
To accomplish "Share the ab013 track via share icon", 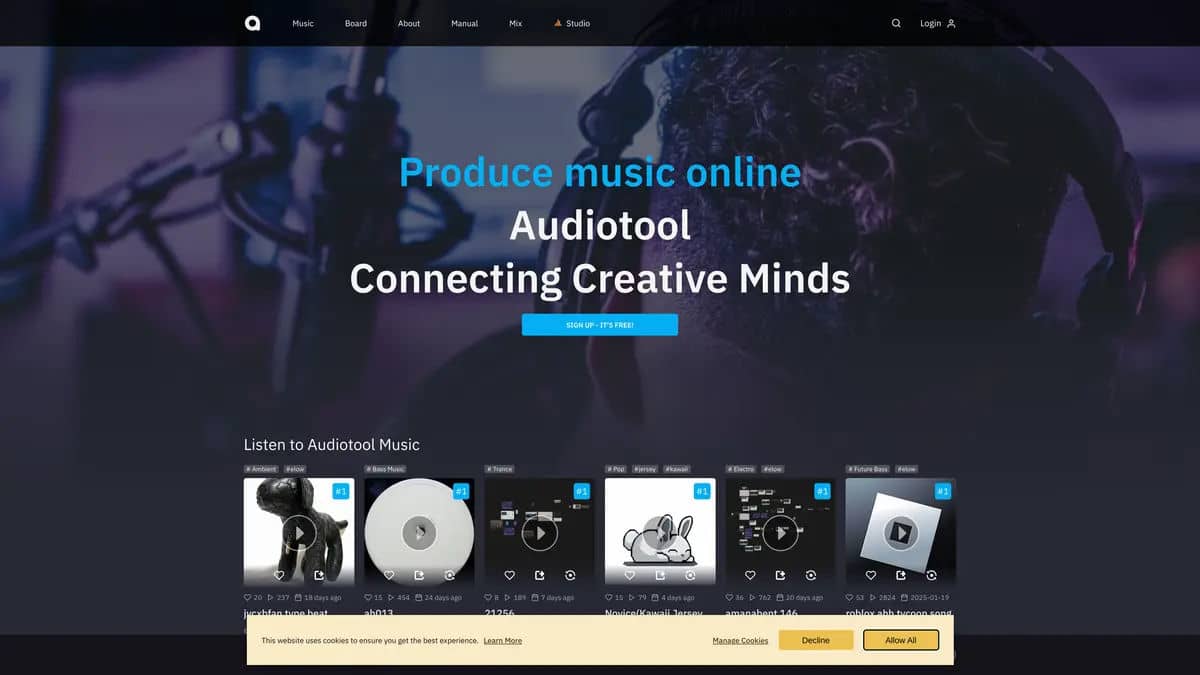I will 419,575.
